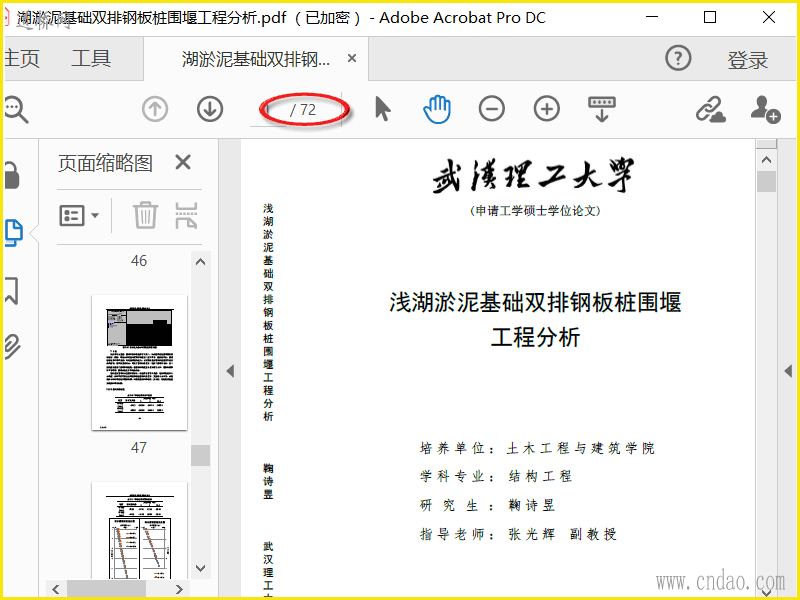This screenshot has width=800, height=600.
Task: Click the text 指导老师：张光辉 副教授
Action: pyautogui.click(x=518, y=534)
